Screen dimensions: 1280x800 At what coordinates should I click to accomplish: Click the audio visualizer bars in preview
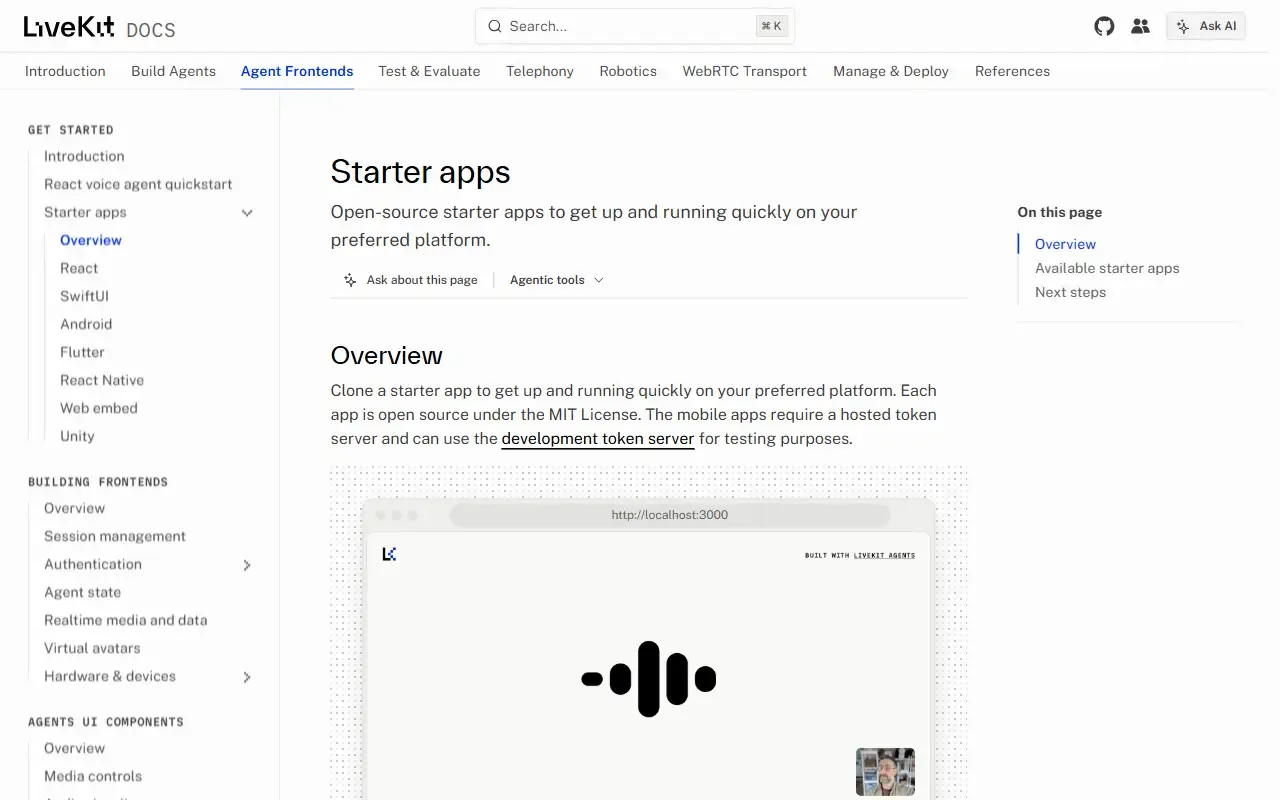(649, 679)
